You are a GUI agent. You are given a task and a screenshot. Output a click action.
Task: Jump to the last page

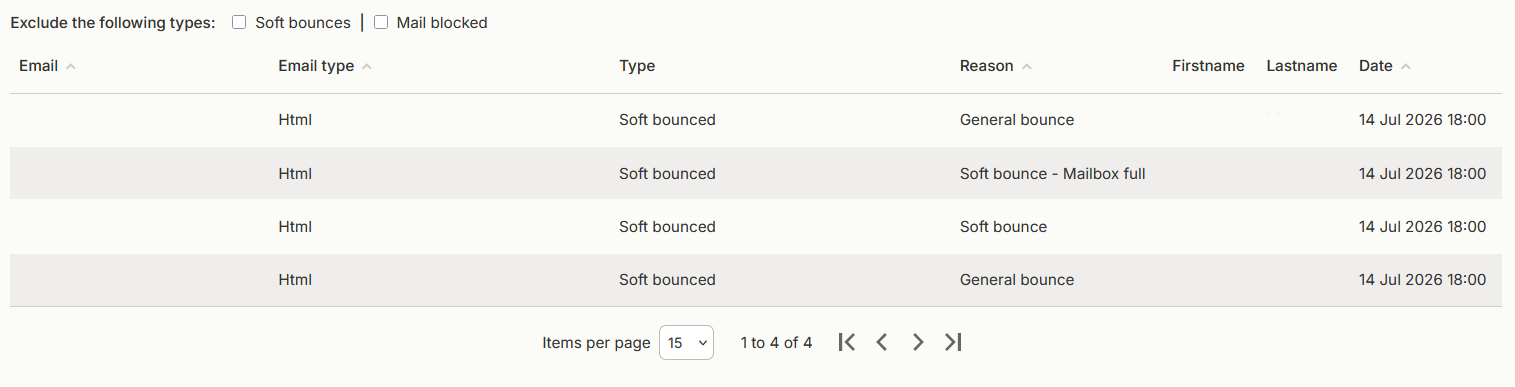point(953,342)
